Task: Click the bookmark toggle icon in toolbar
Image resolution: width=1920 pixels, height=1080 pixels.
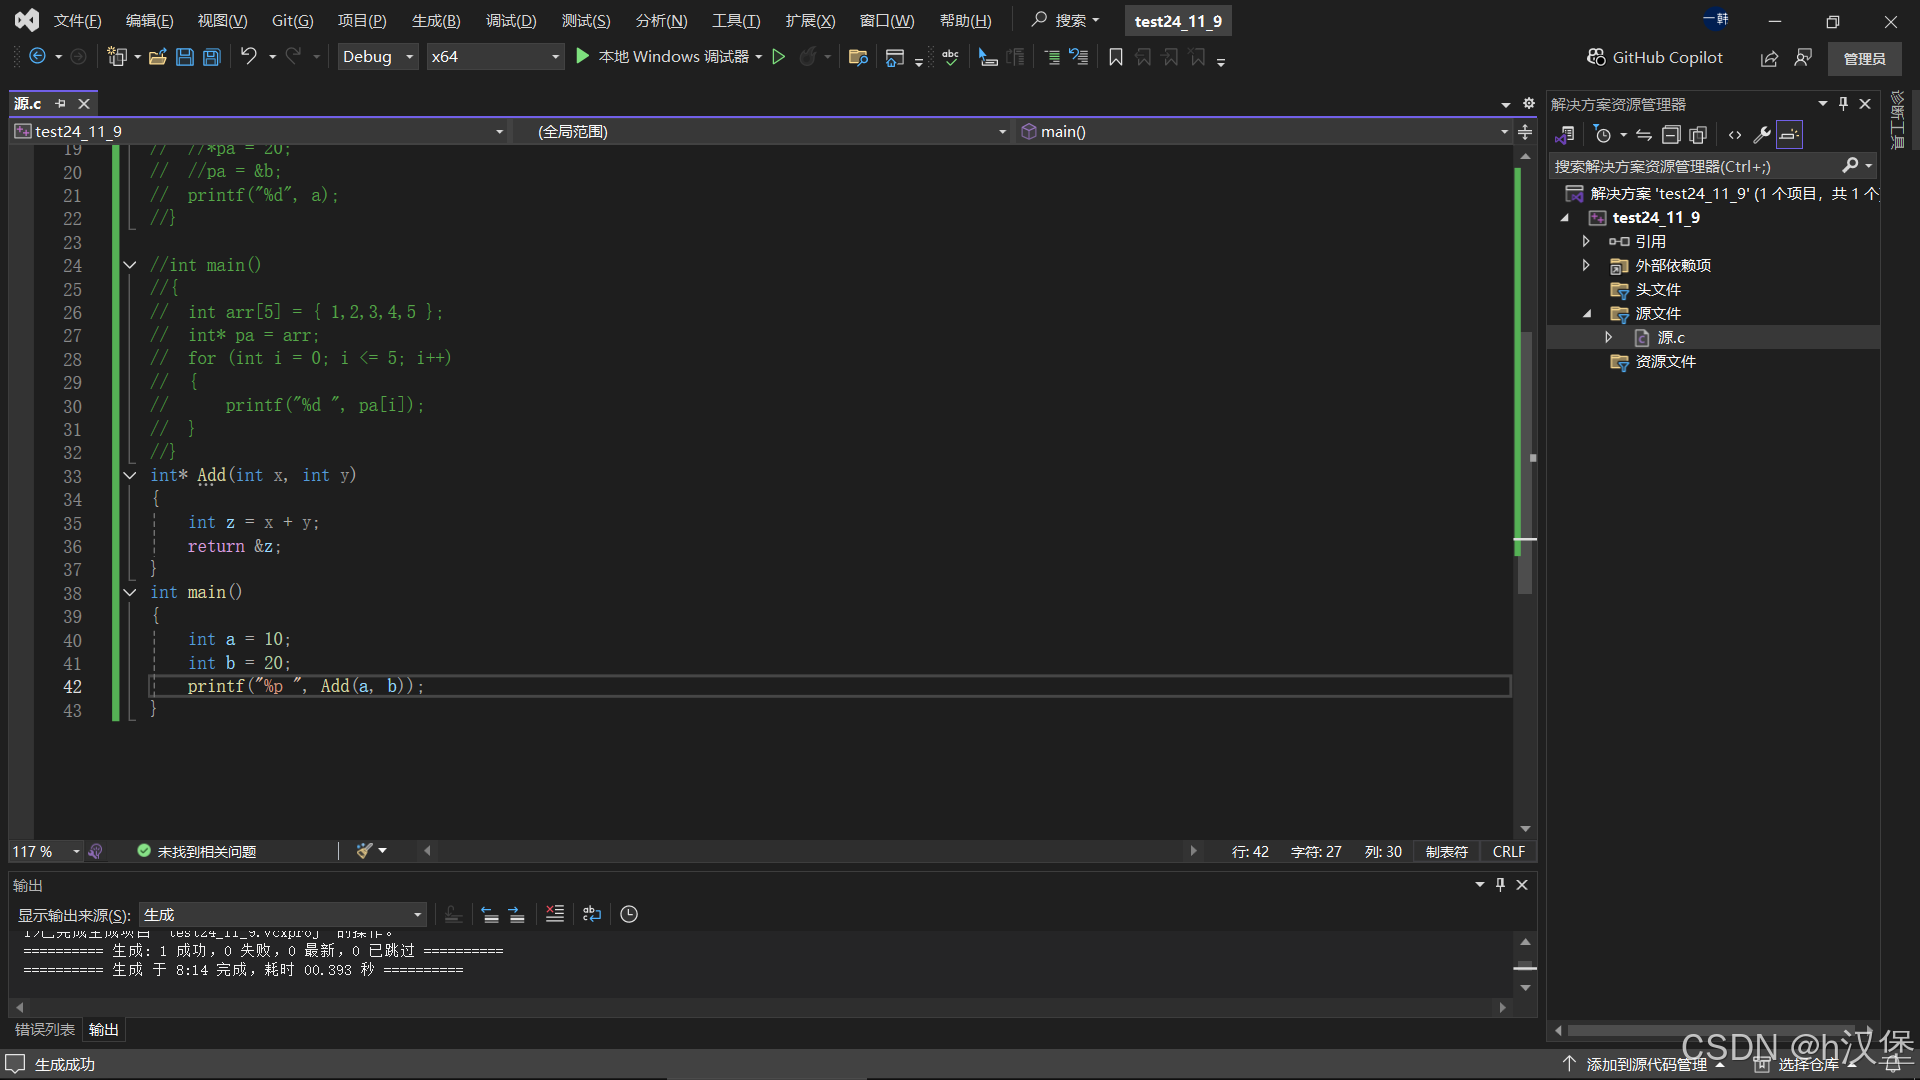Action: click(1116, 57)
